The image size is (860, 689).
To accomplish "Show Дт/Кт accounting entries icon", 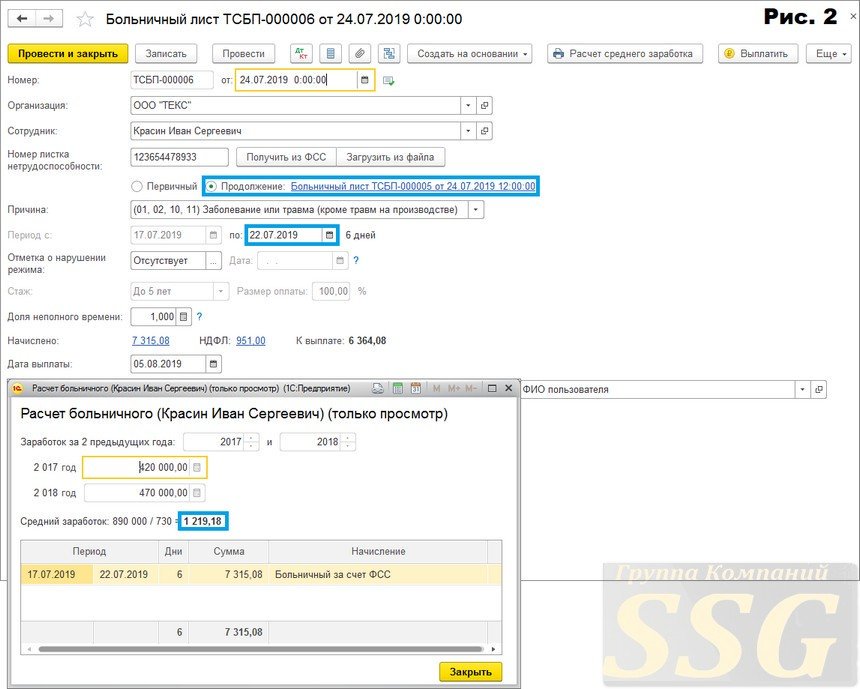I will [300, 54].
